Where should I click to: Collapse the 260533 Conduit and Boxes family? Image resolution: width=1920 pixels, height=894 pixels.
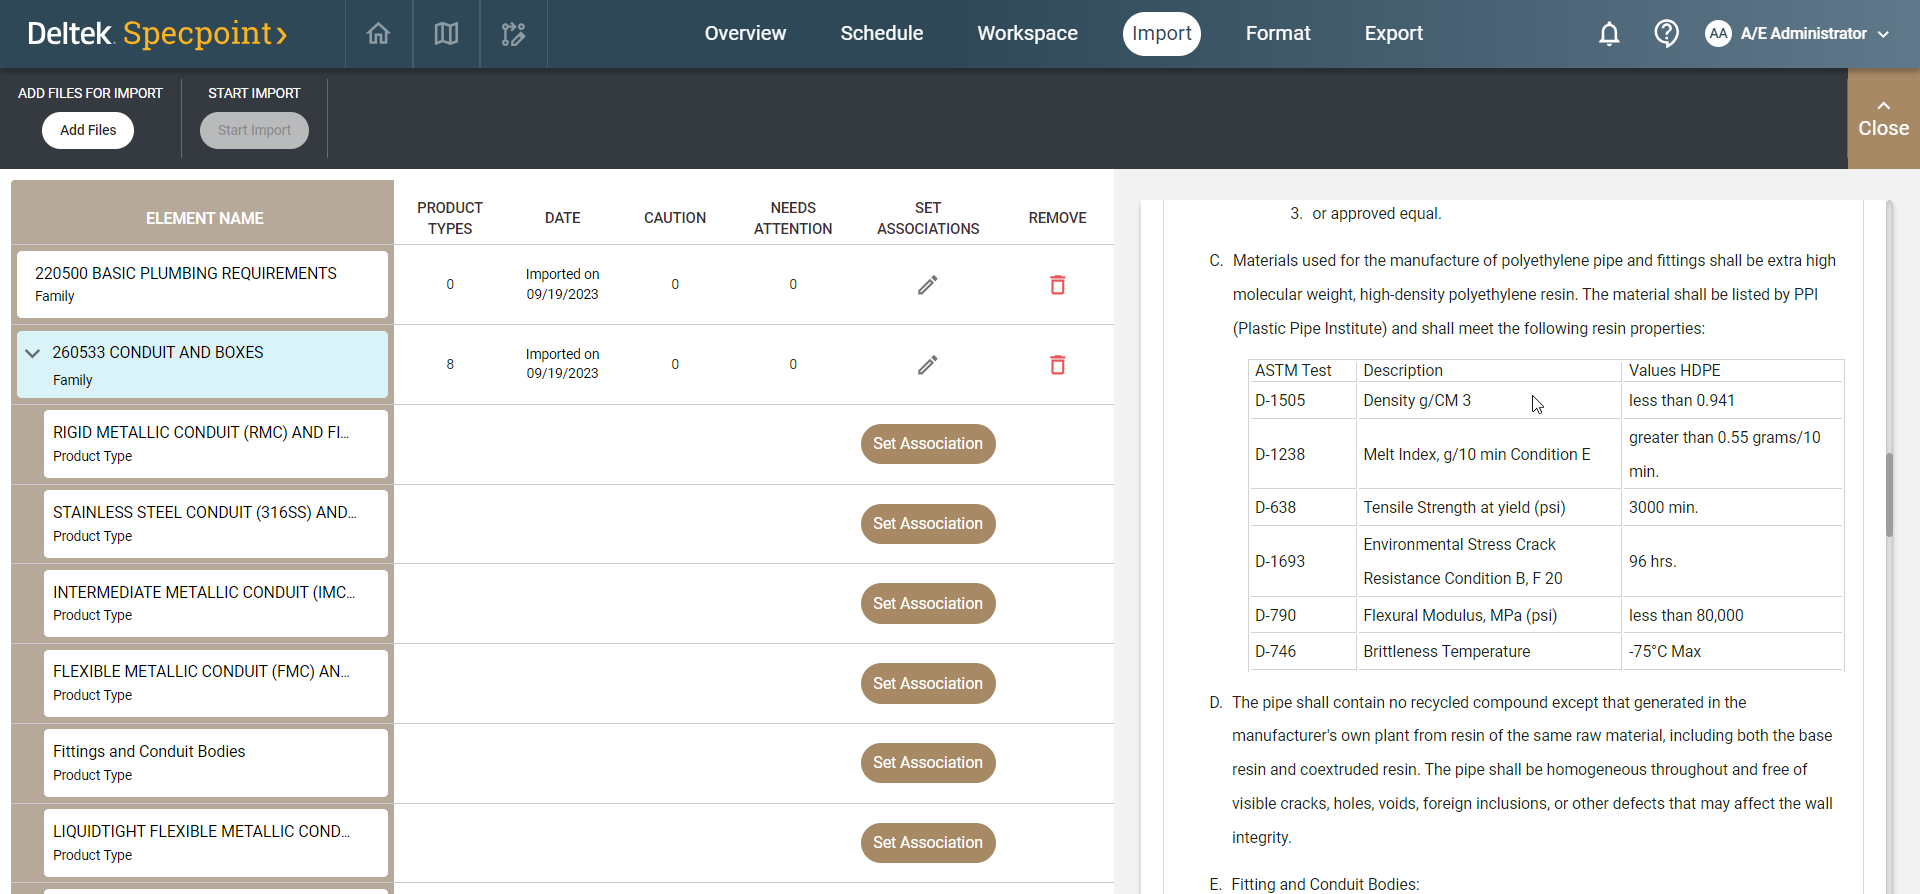pyautogui.click(x=33, y=353)
